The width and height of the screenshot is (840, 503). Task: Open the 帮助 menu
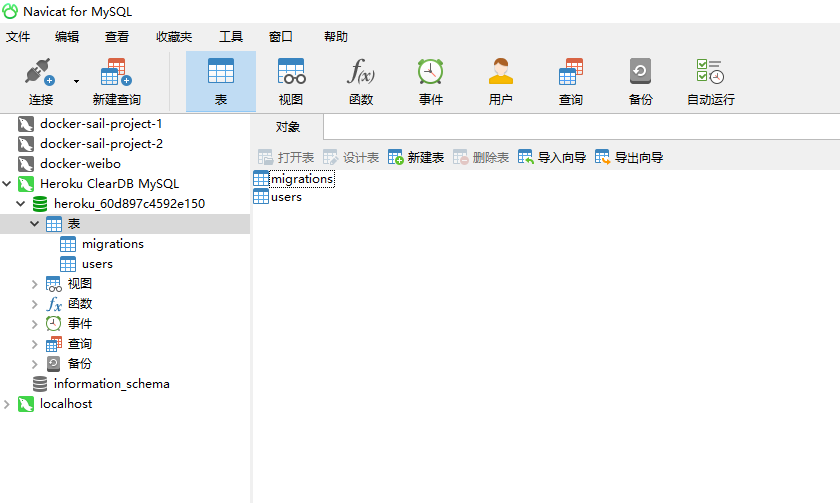(336, 36)
